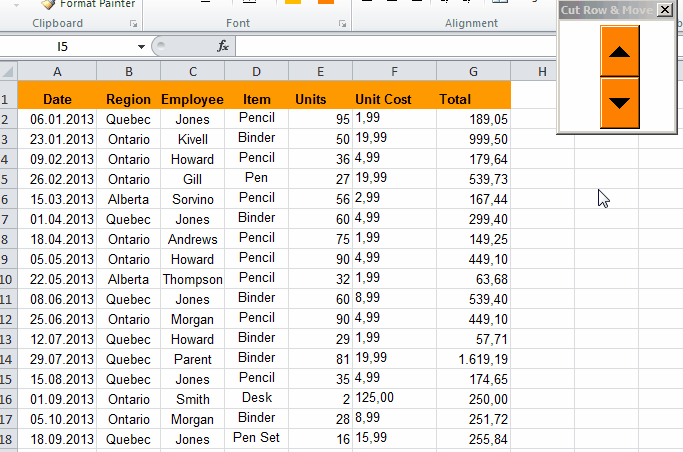683x452 pixels.
Task: Select column G header
Action: tap(473, 71)
